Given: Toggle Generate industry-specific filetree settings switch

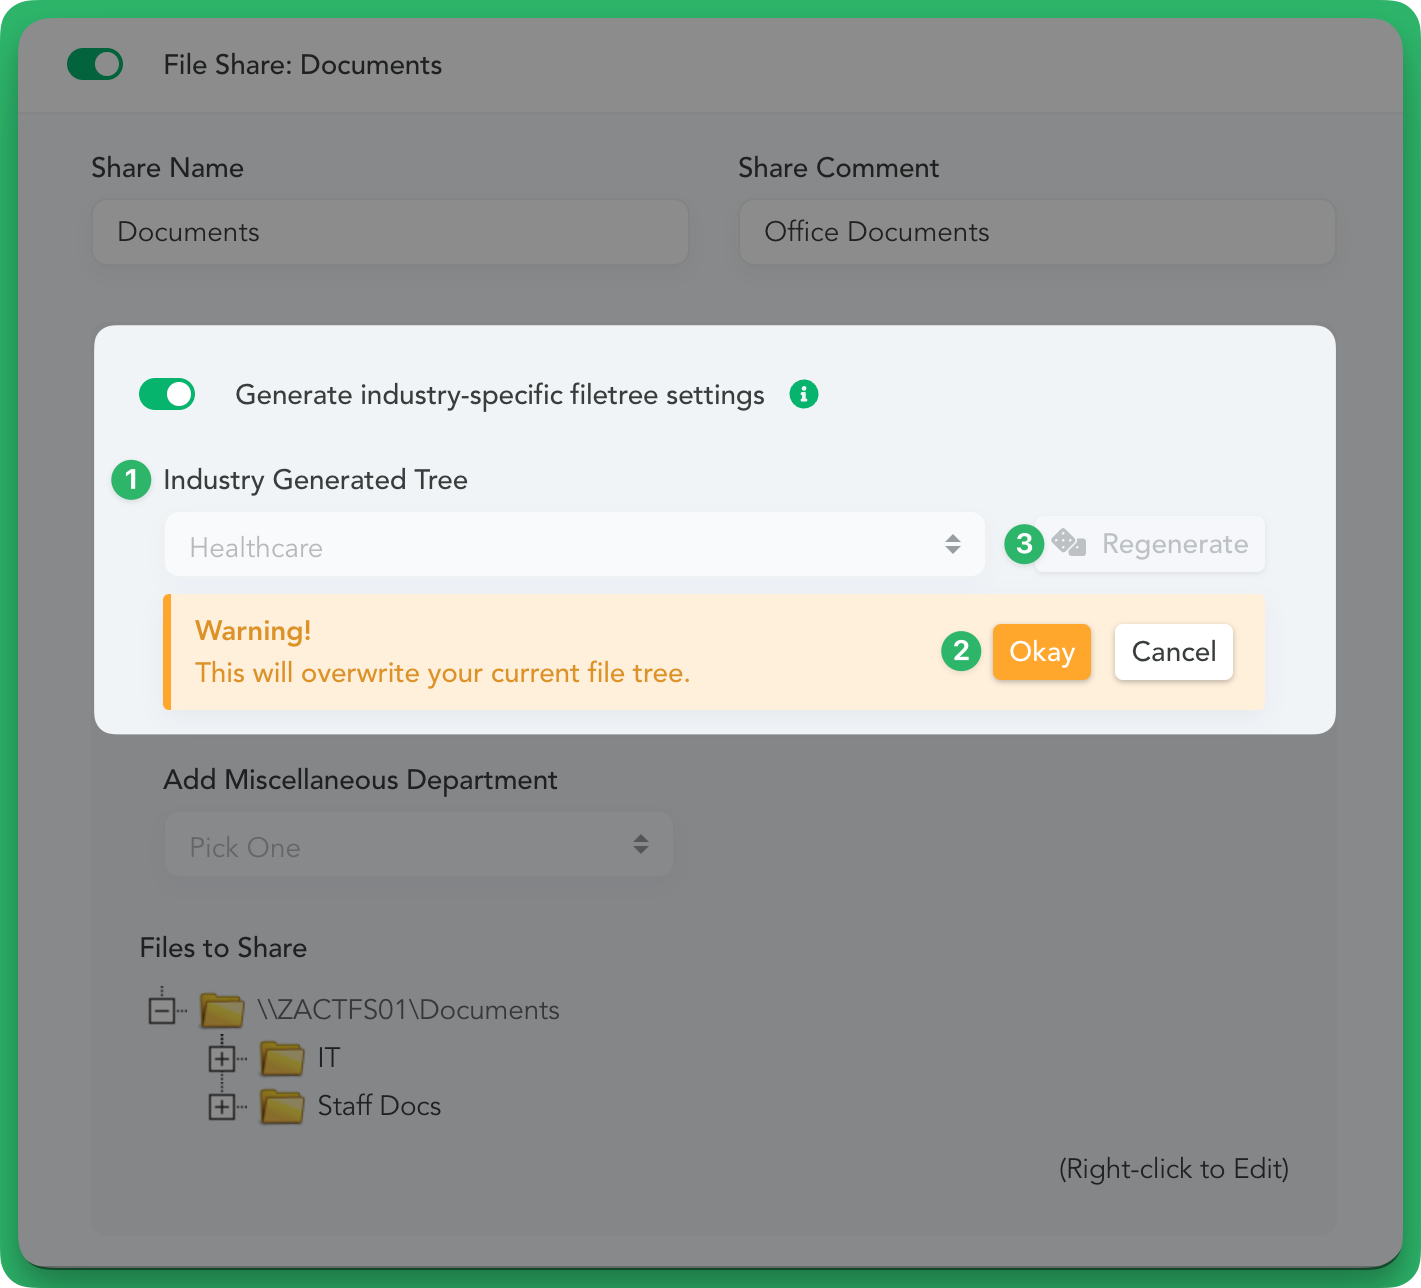Looking at the screenshot, I should click(x=167, y=394).
